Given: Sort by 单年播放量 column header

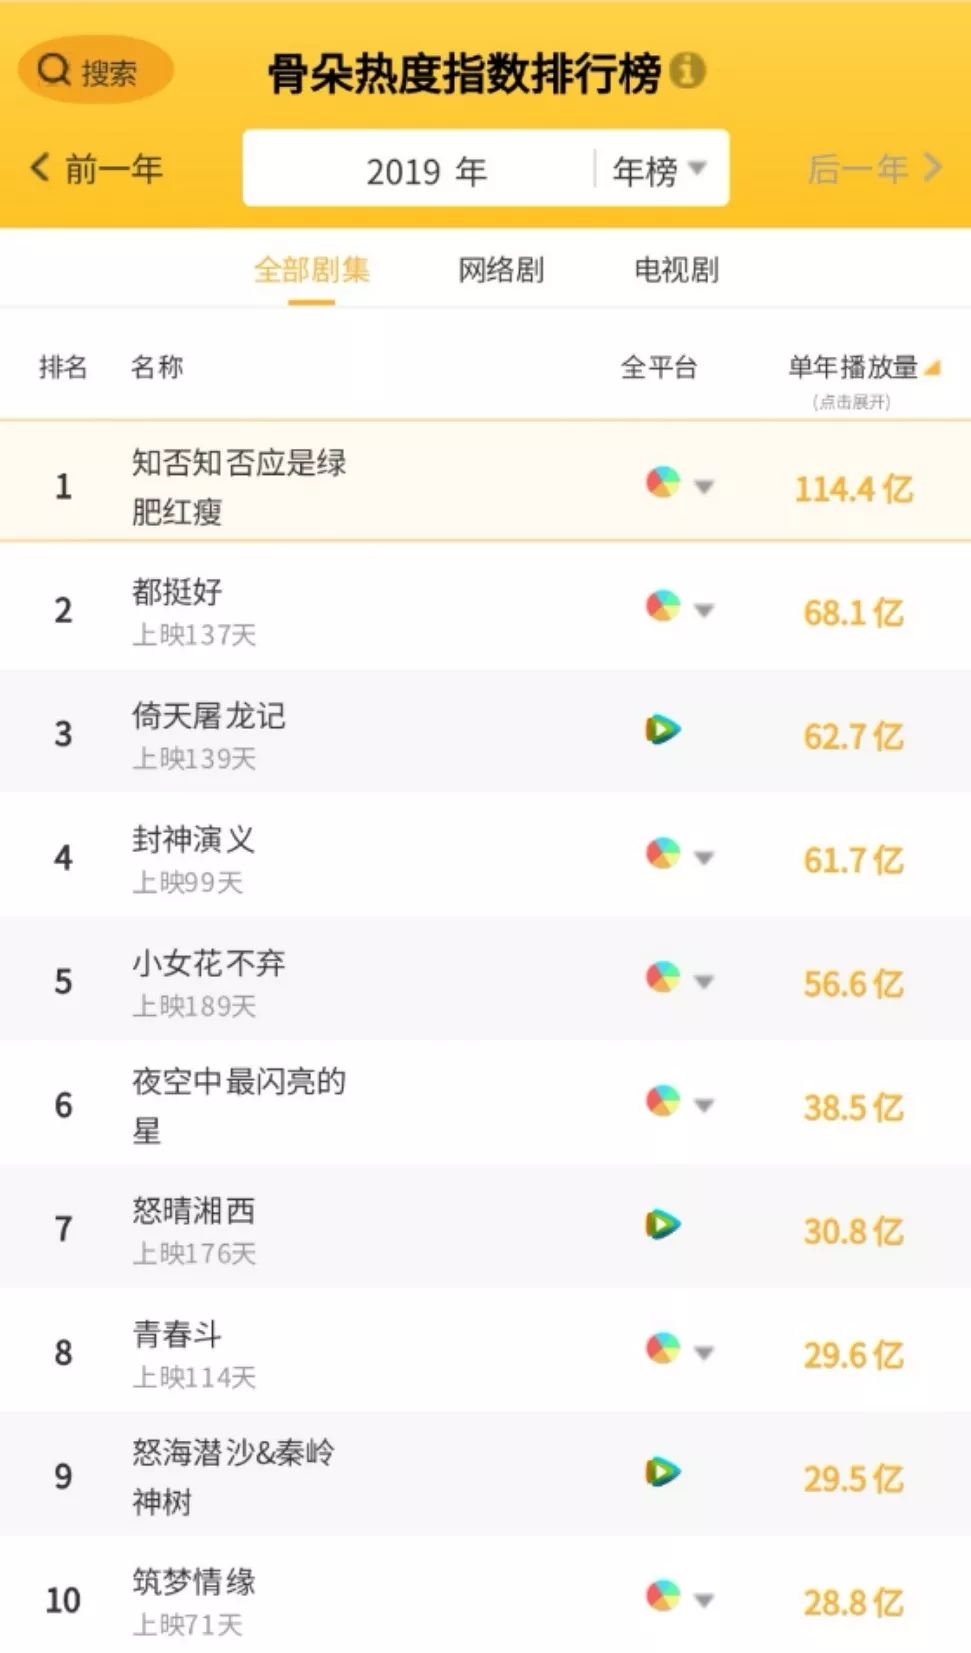Looking at the screenshot, I should coord(853,368).
